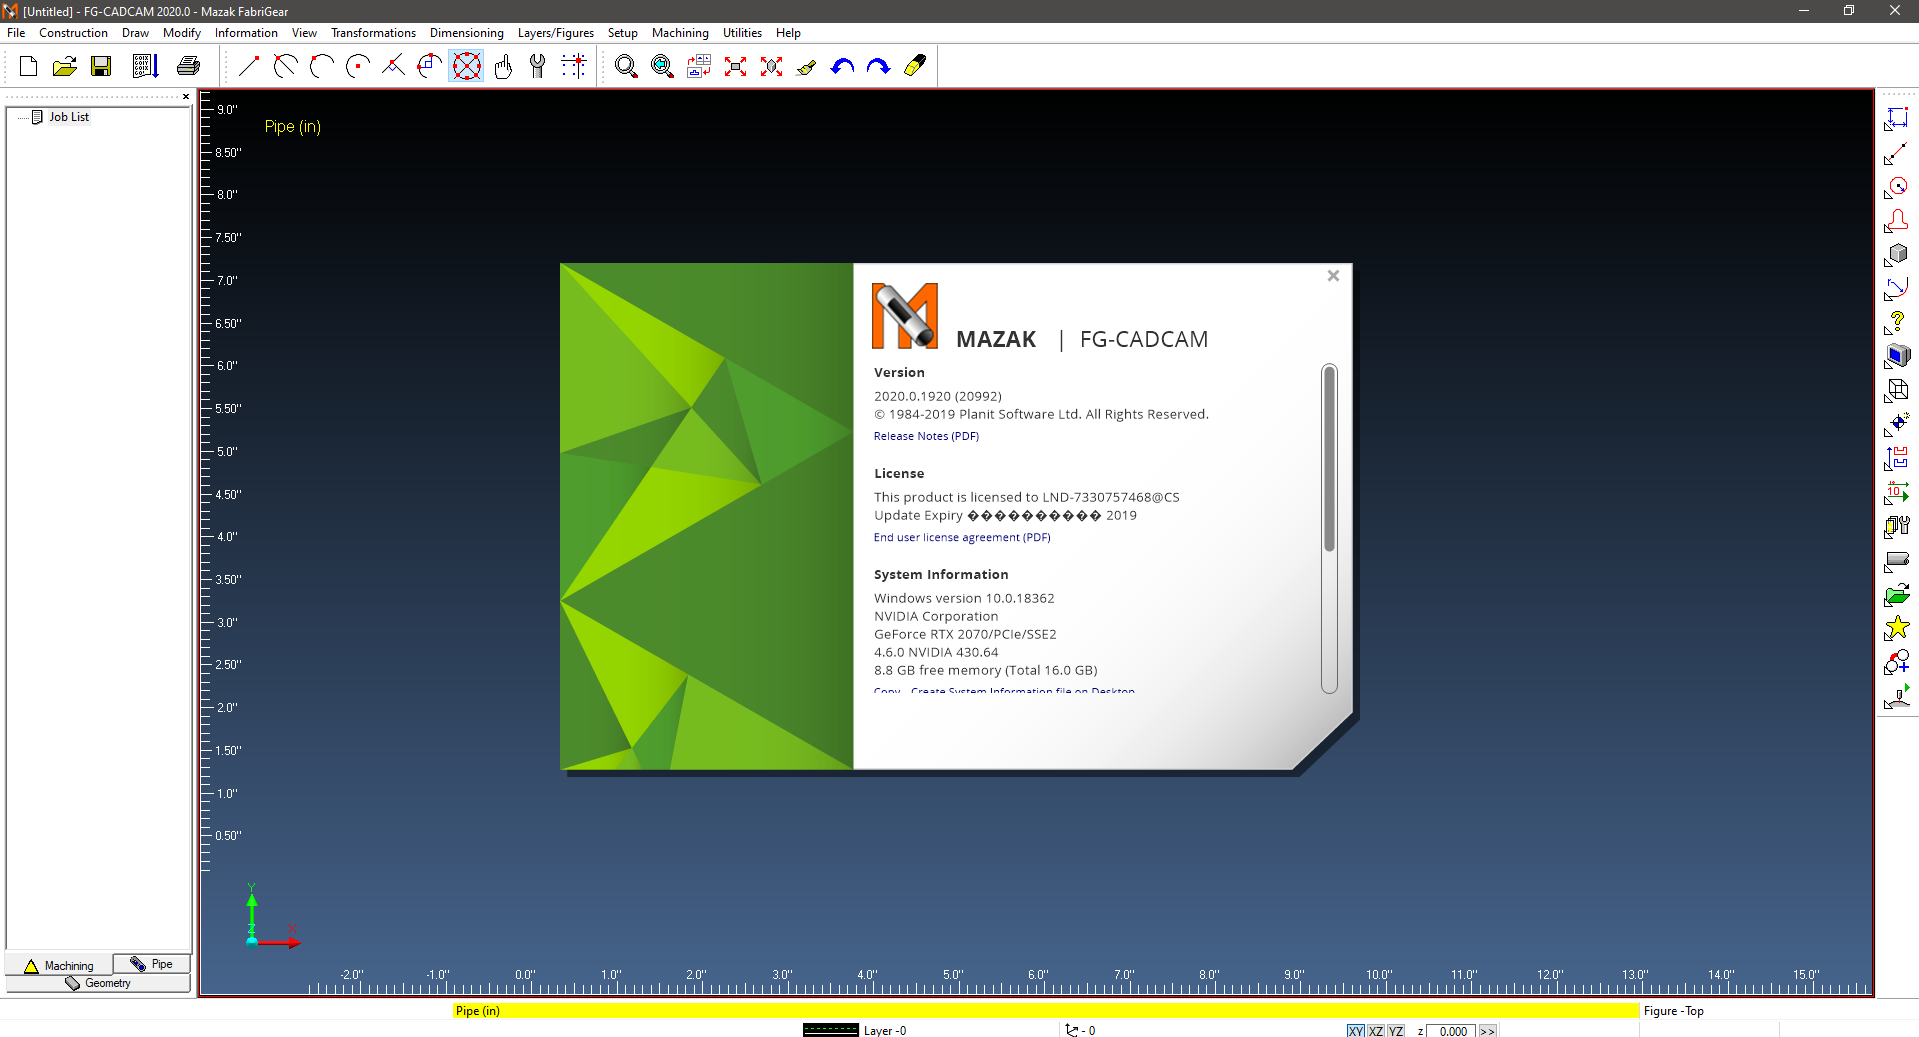
Task: Switch to the Machining tab in left panel
Action: coord(59,965)
